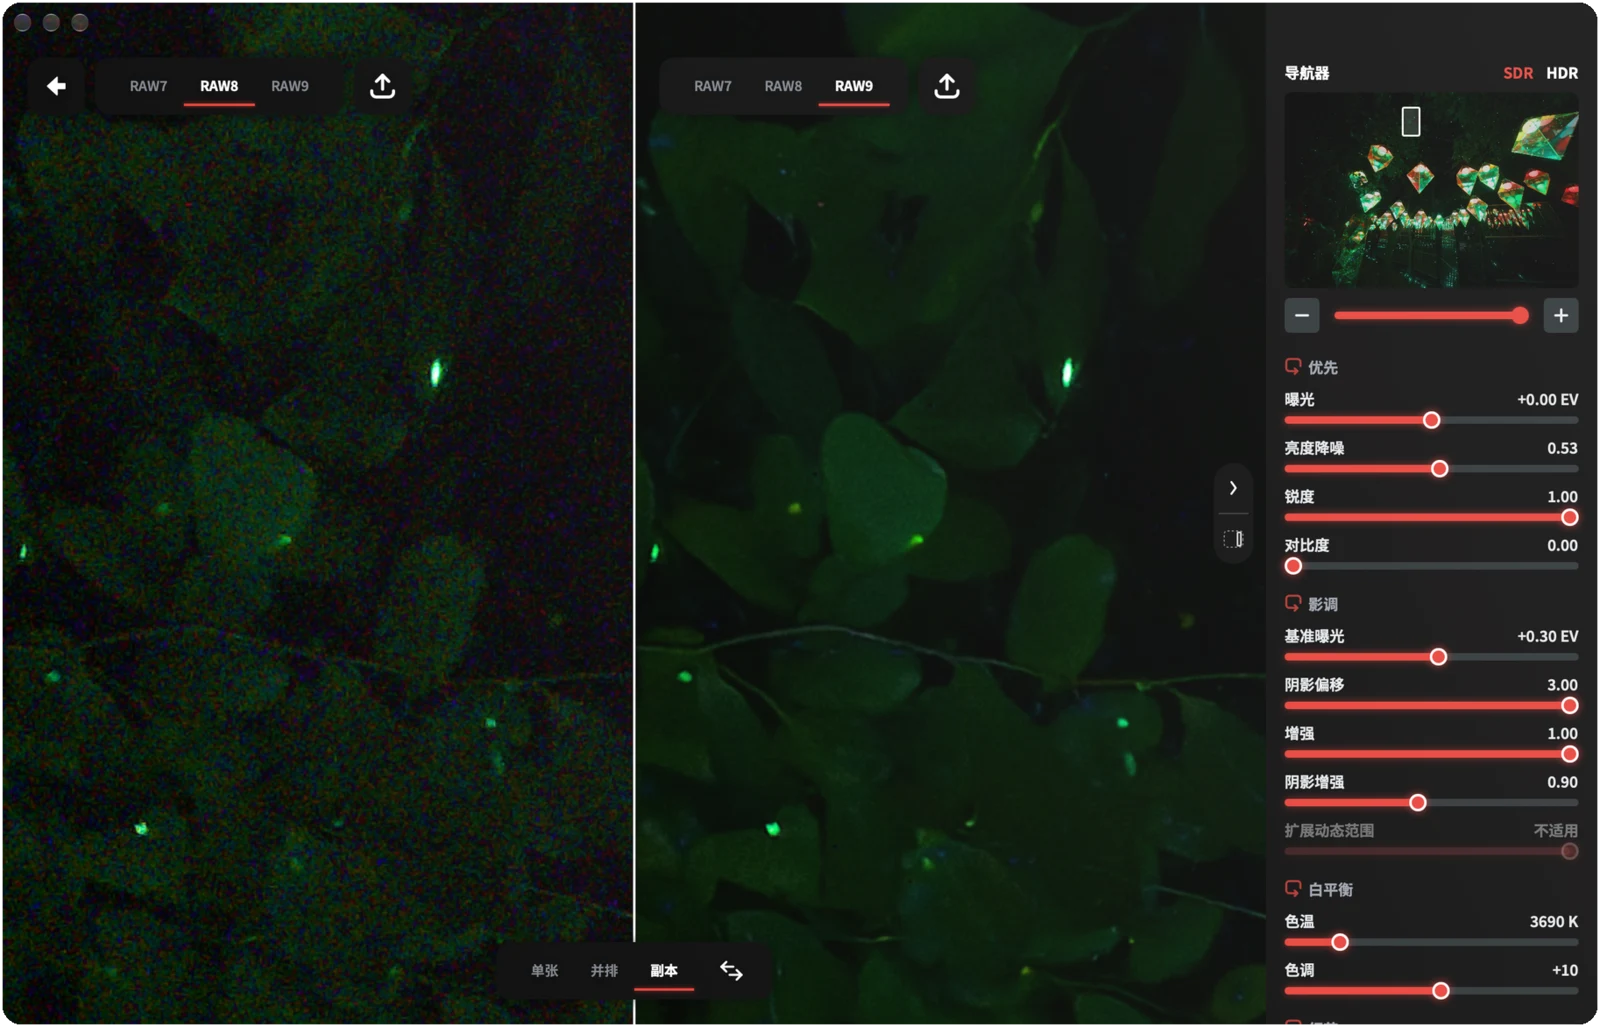Click the 优先 section icon
The height and width of the screenshot is (1027, 1600).
[x=1293, y=367]
